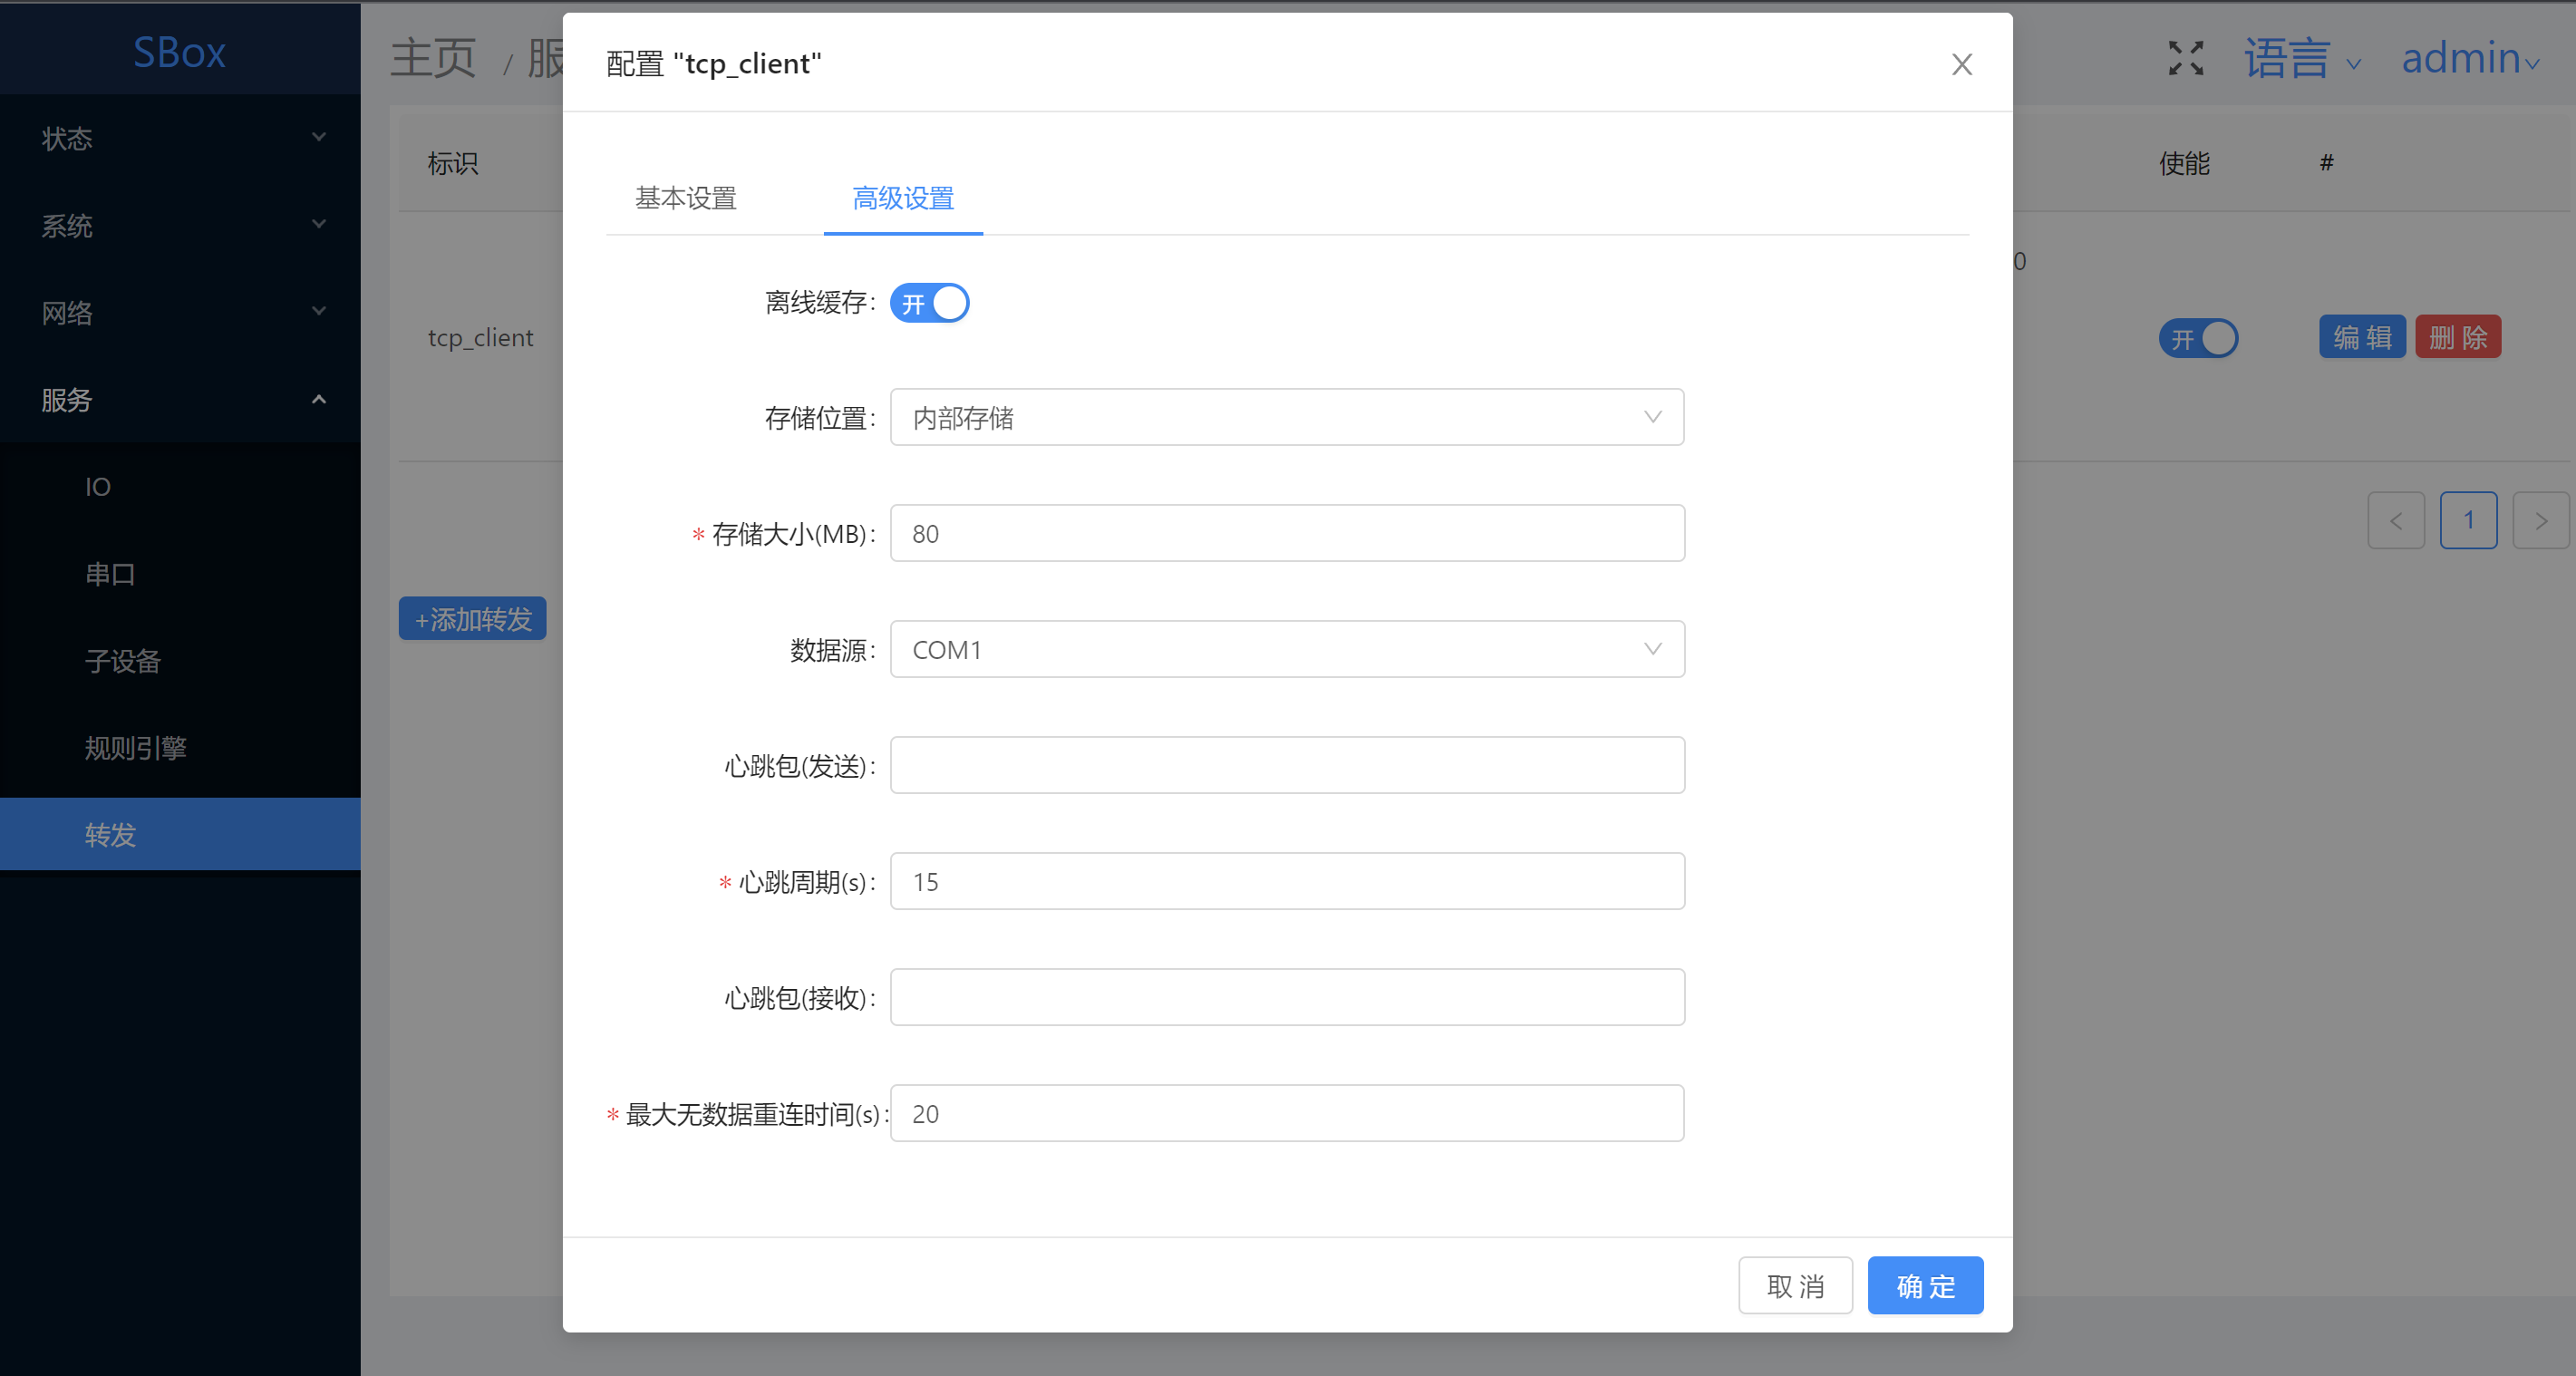Image resolution: width=2576 pixels, height=1376 pixels.
Task: Open the 串口 sidebar item
Action: pyautogui.click(x=110, y=574)
